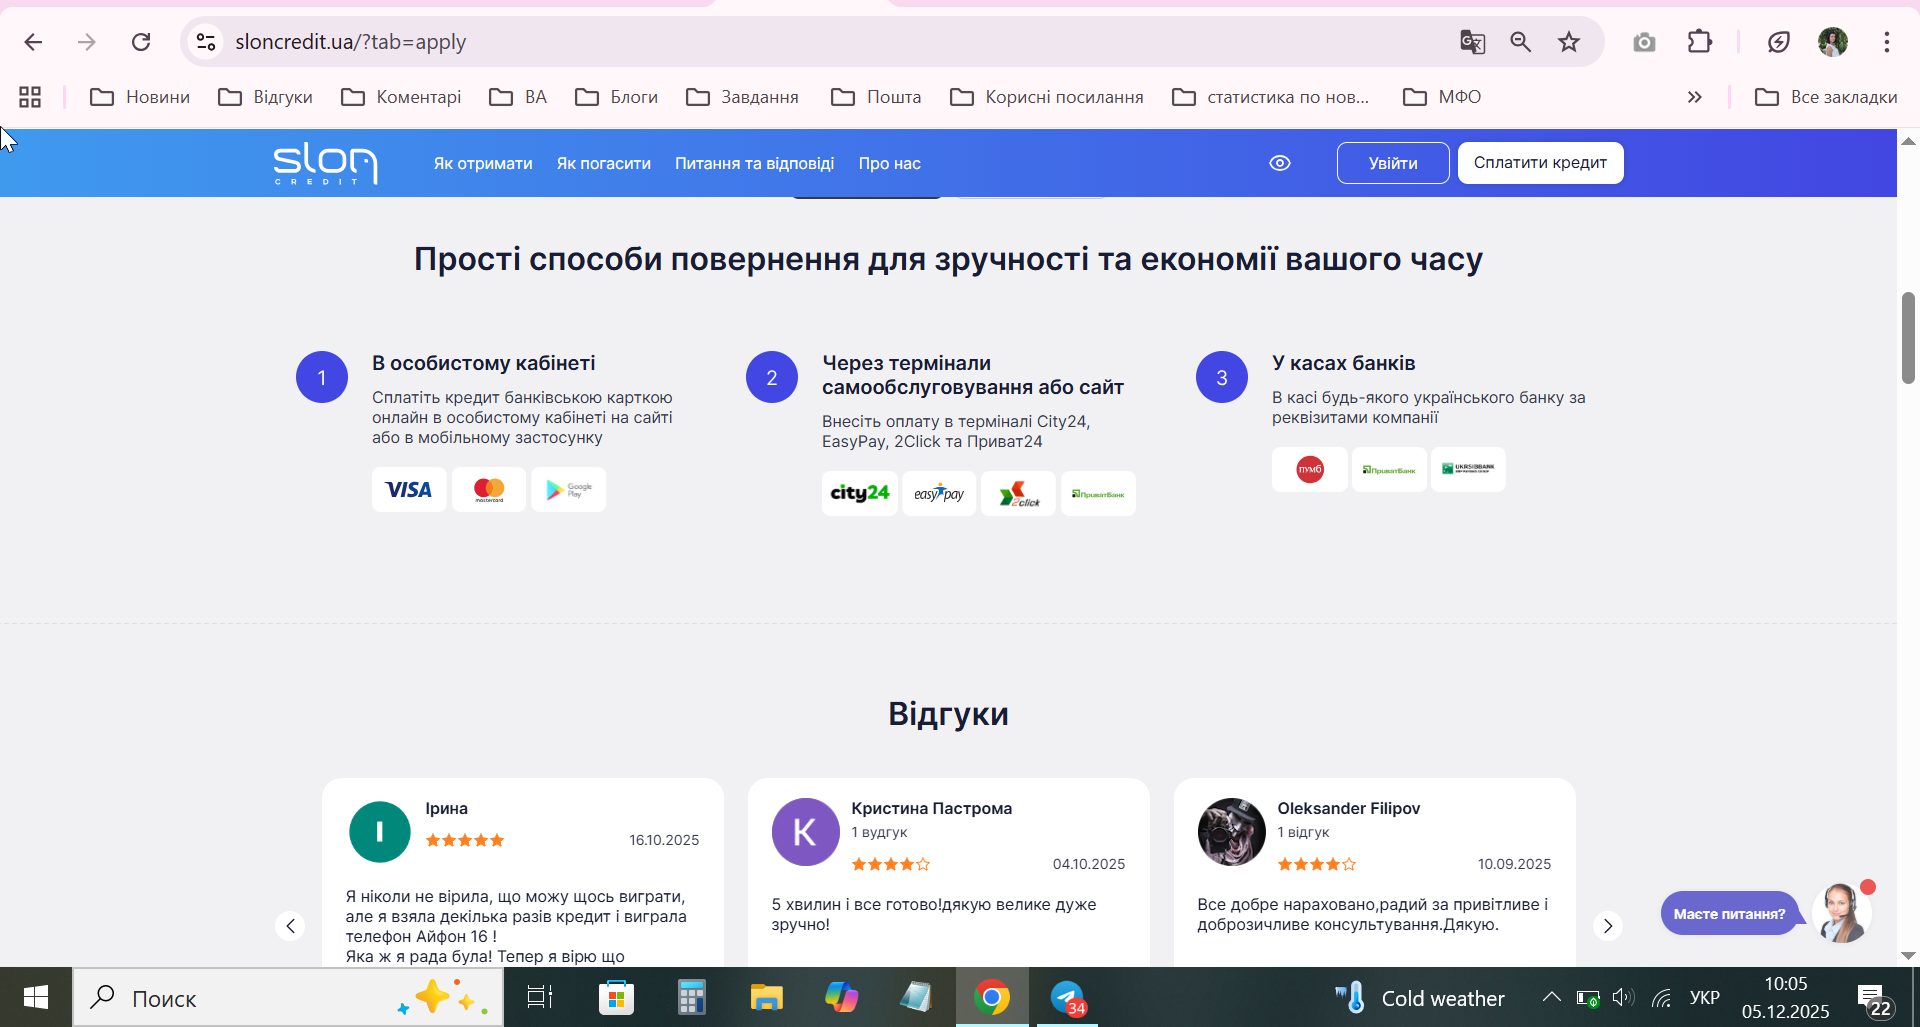1920x1027 pixels.
Task: Open Питання та відповіді menu item
Action: click(755, 163)
